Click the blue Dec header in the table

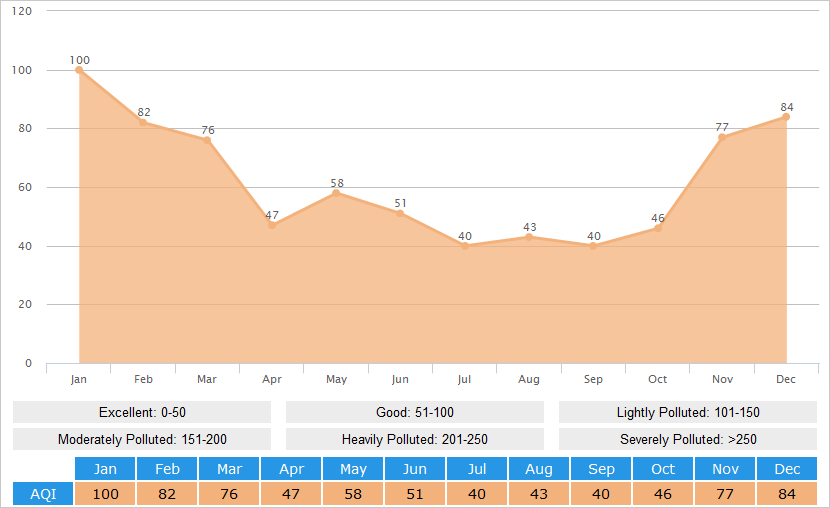787,469
